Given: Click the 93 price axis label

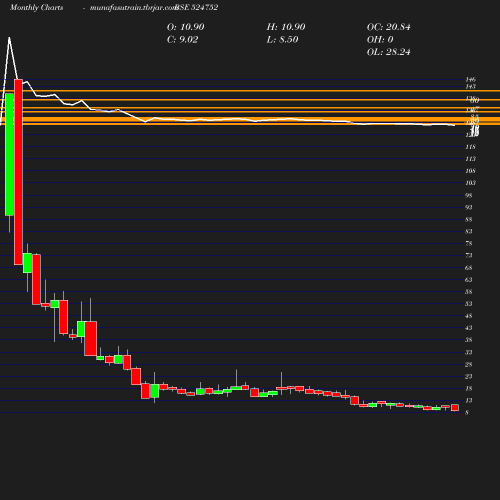Looking at the screenshot, I should tap(469, 207).
